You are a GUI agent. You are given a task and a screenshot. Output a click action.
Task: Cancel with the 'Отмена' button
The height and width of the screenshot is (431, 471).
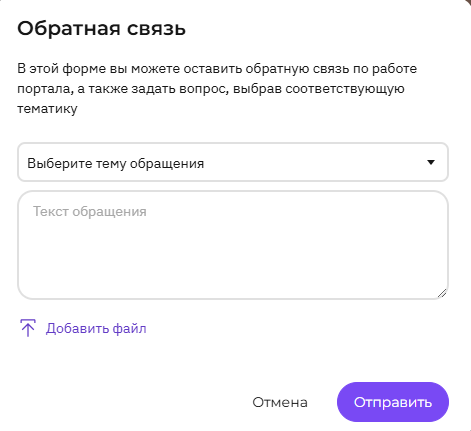click(x=280, y=402)
